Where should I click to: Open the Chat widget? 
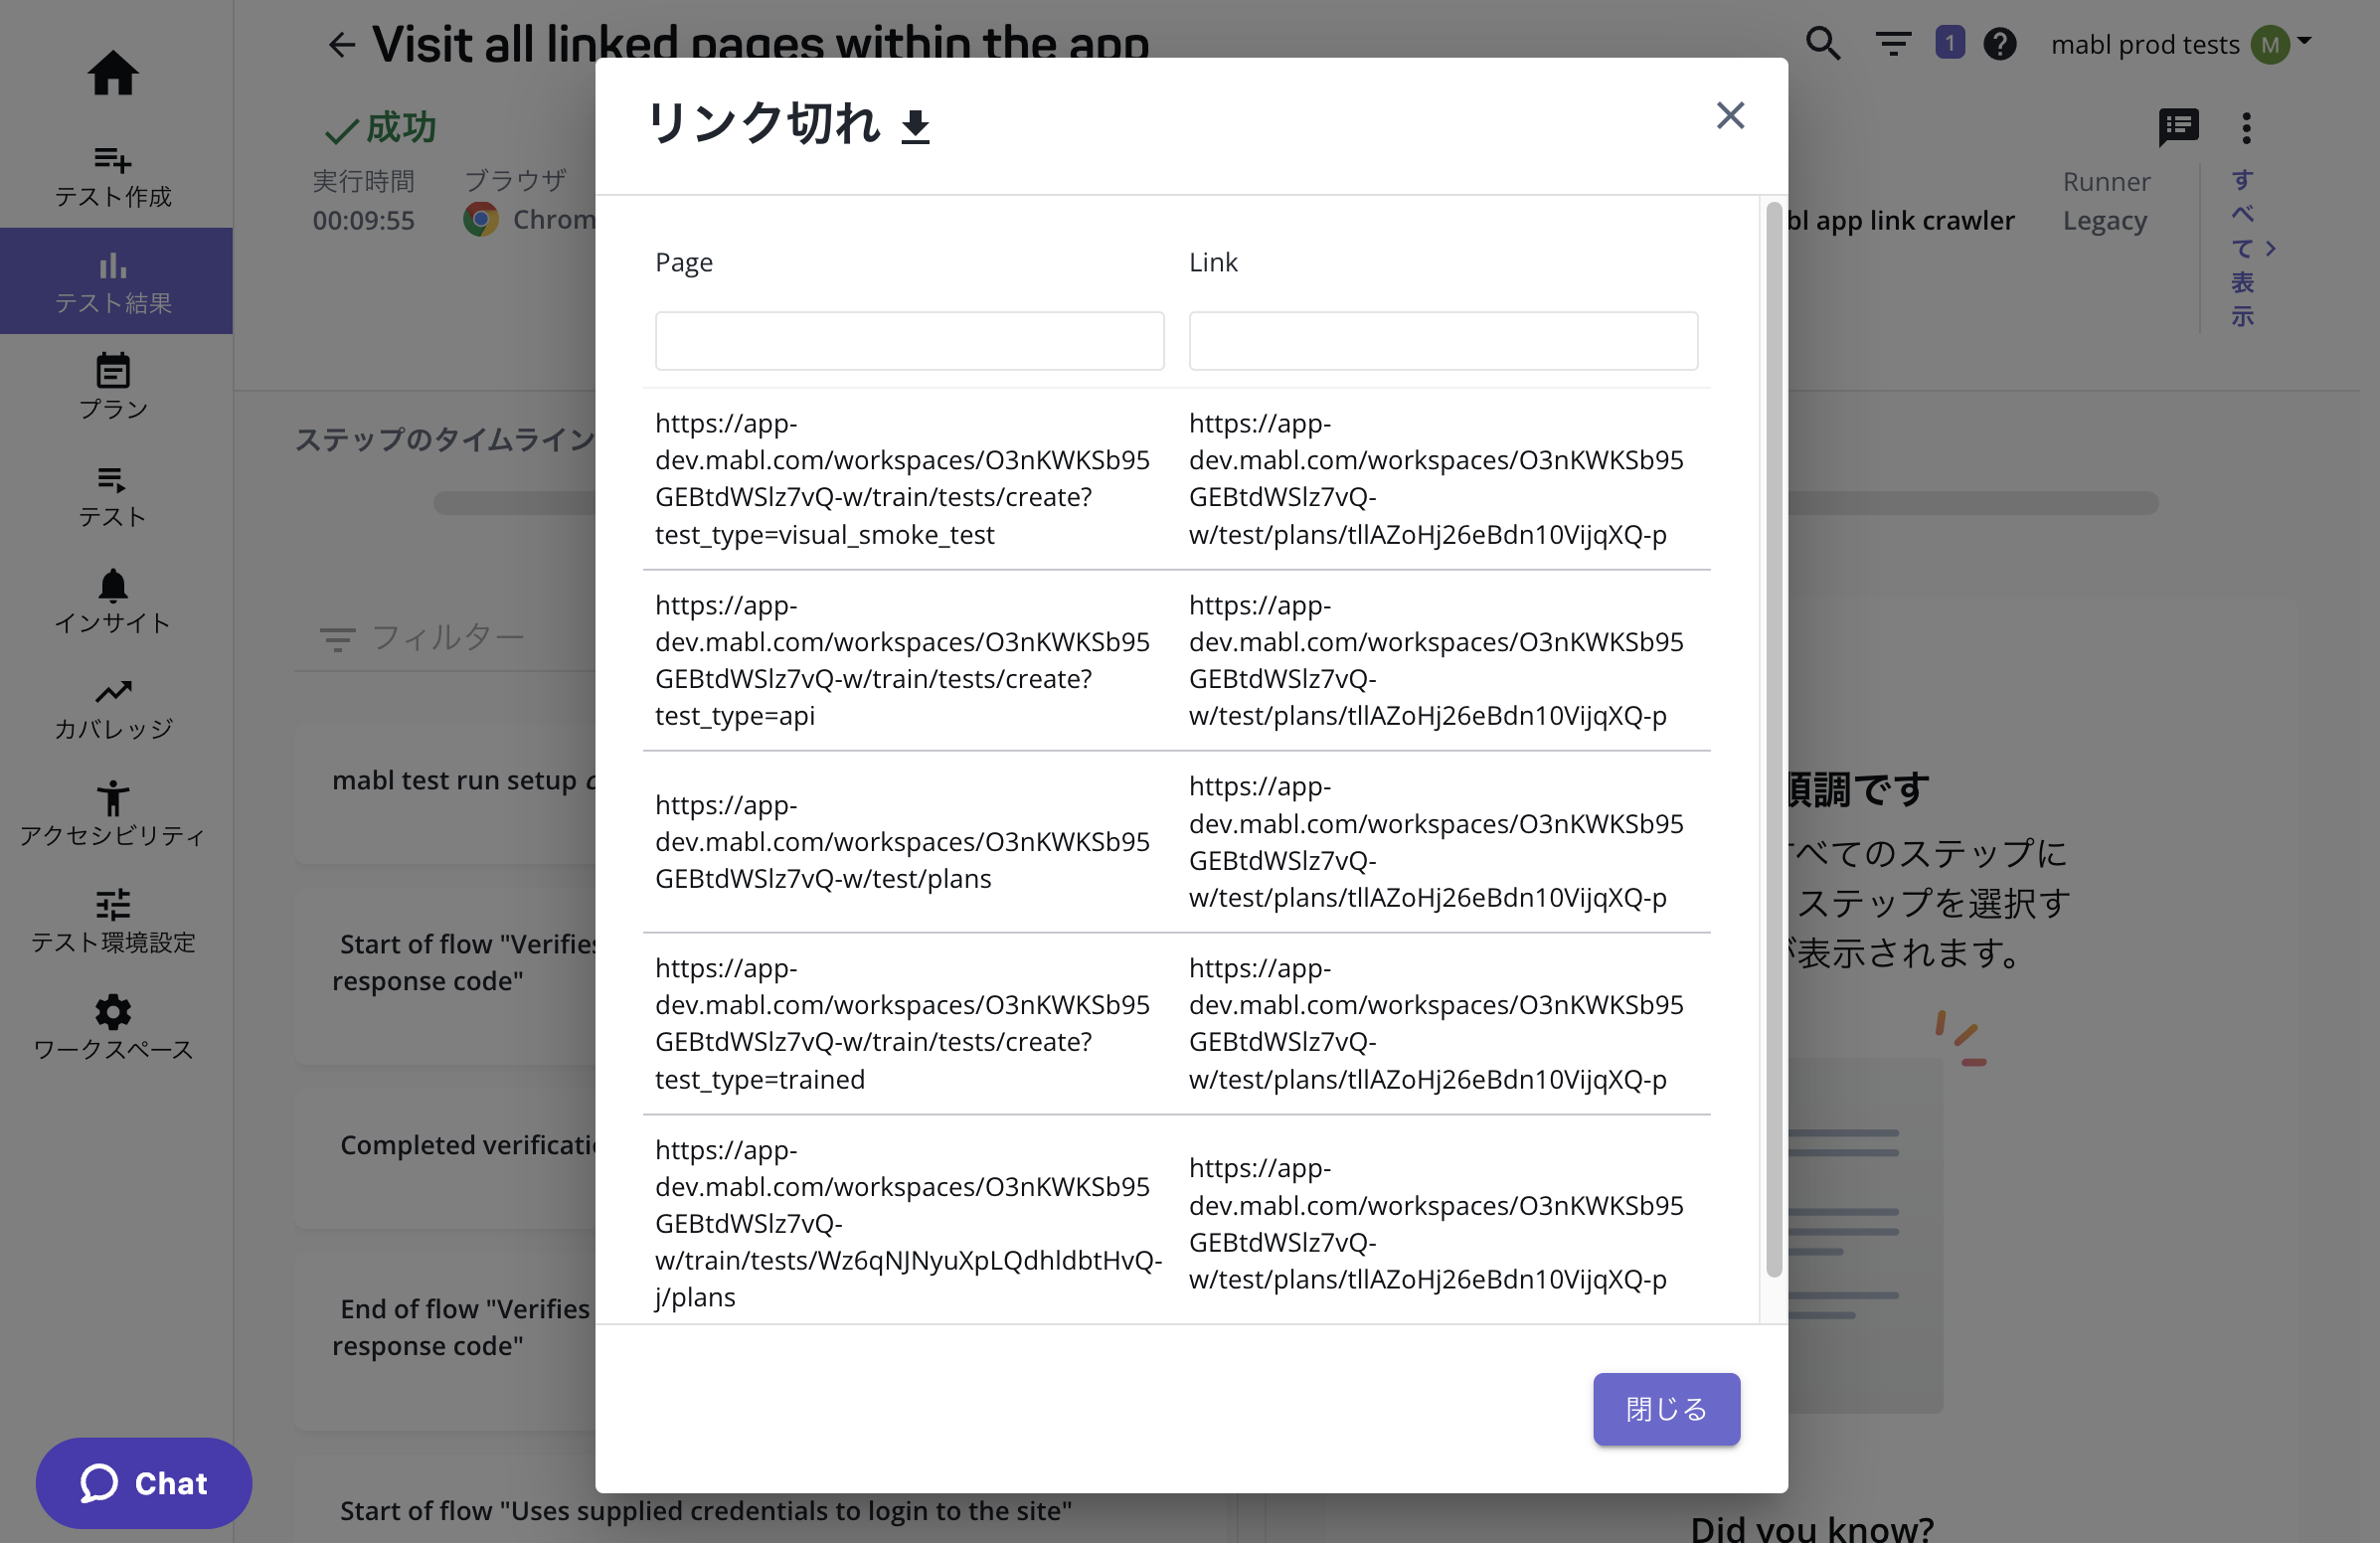[144, 1482]
